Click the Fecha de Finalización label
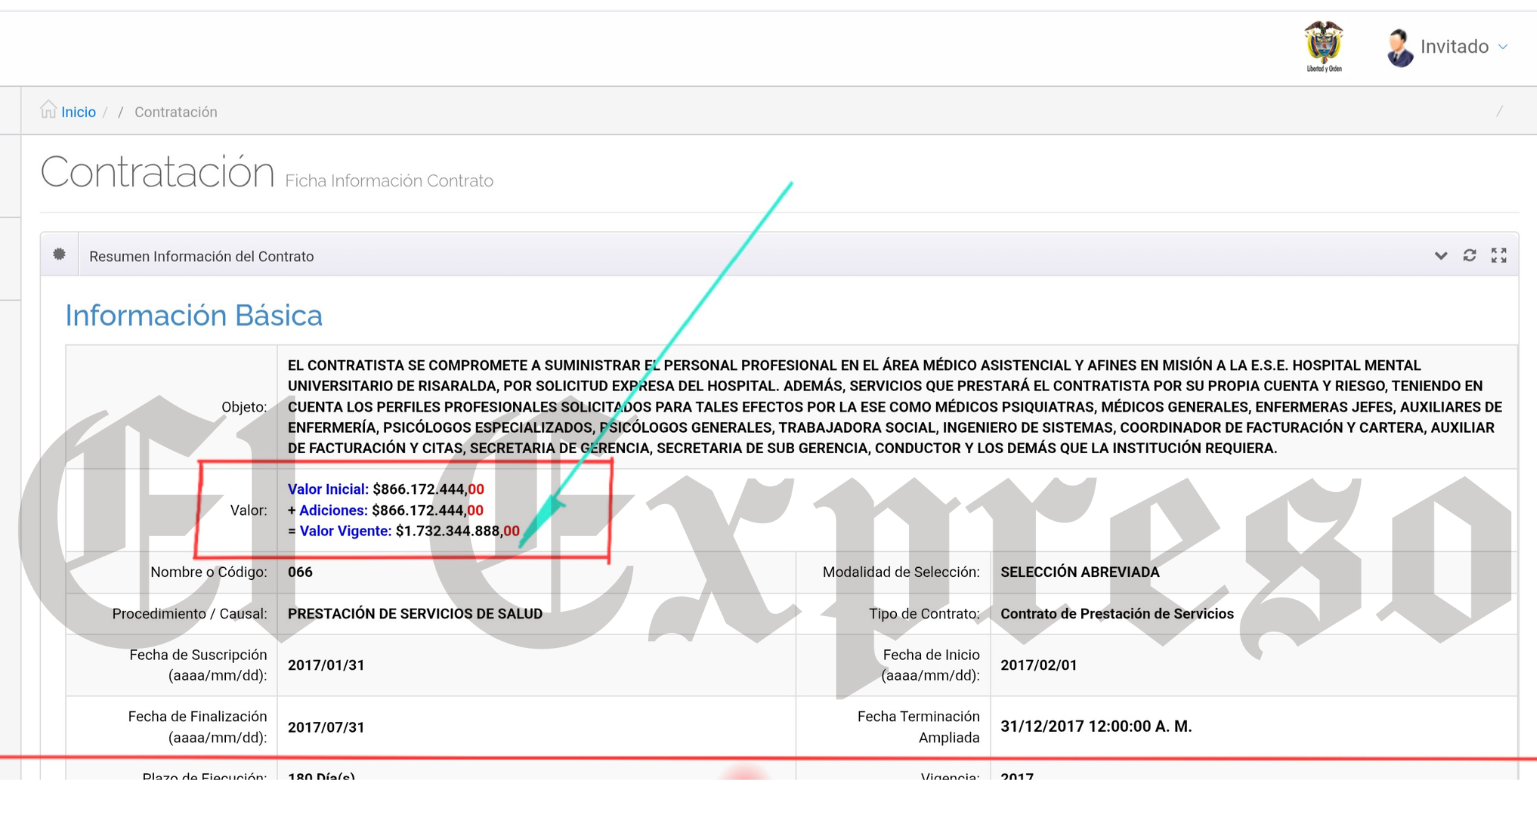This screenshot has width=1537, height=840. pos(197,727)
